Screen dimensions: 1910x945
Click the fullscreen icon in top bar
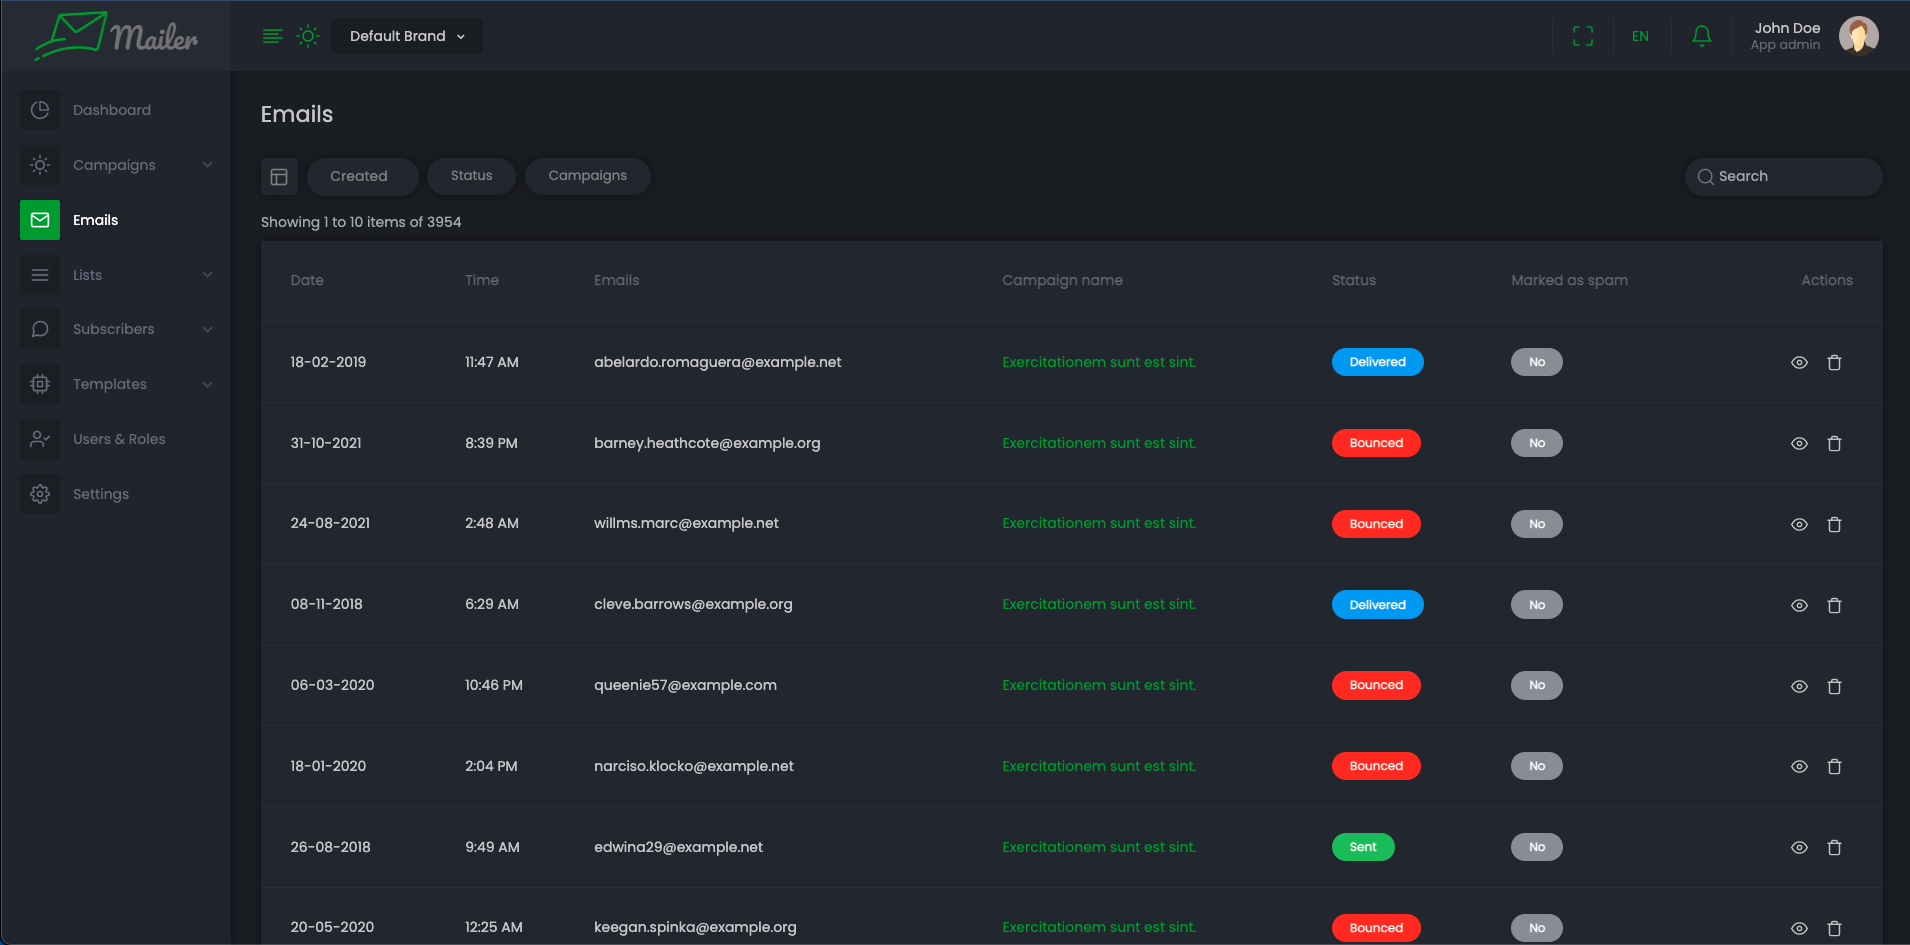[x=1582, y=36]
